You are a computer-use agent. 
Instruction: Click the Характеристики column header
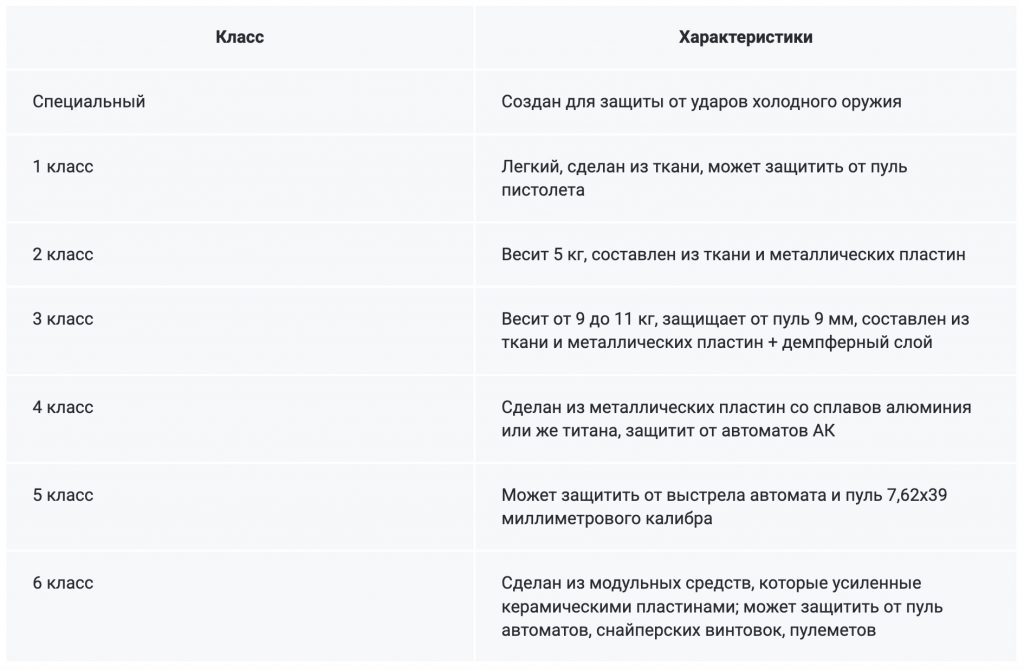click(x=745, y=37)
